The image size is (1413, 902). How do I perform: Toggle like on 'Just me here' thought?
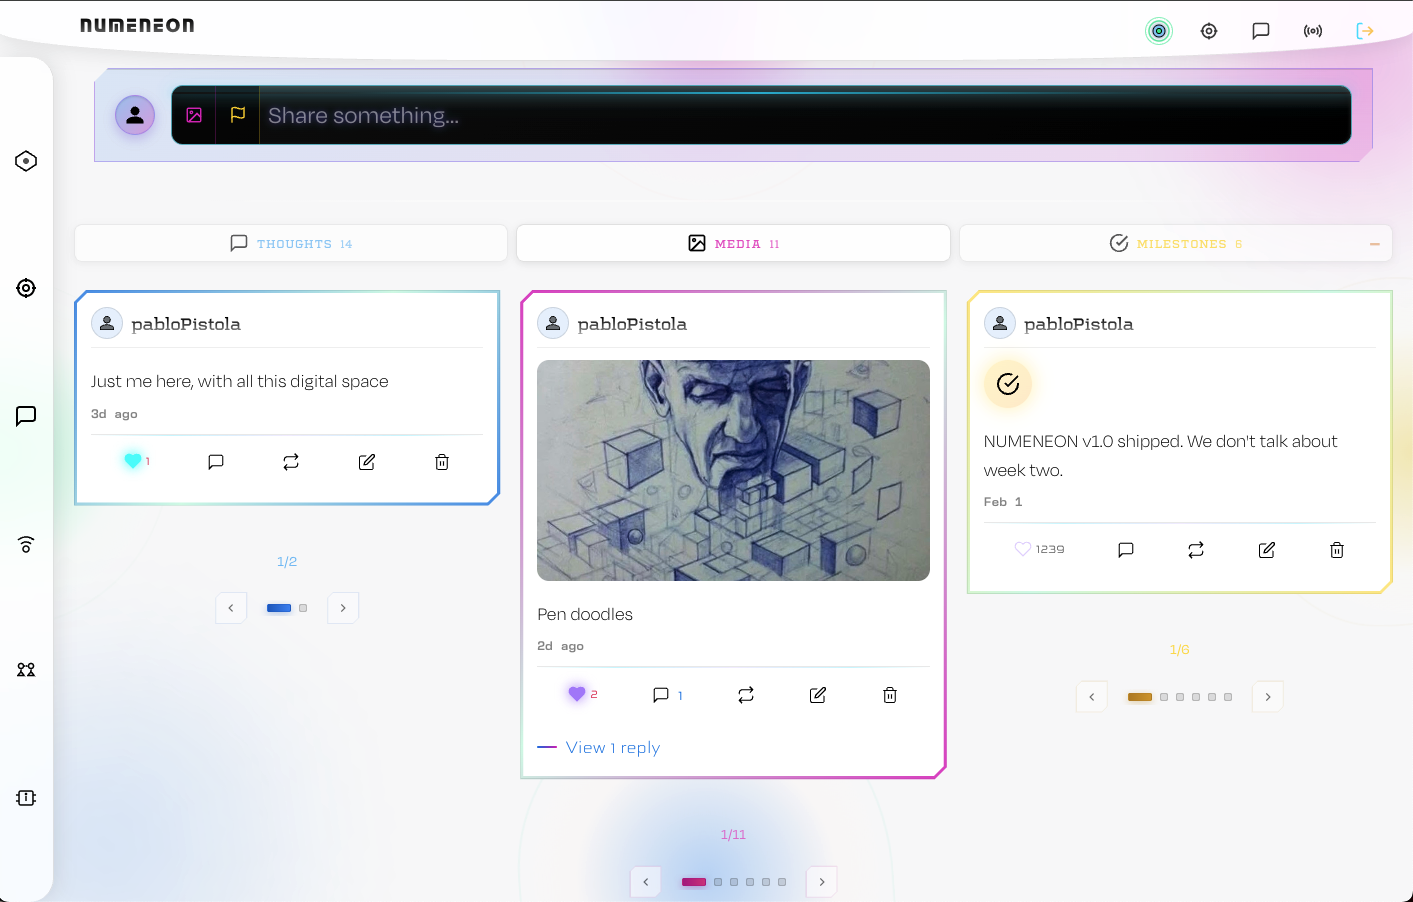tap(133, 461)
